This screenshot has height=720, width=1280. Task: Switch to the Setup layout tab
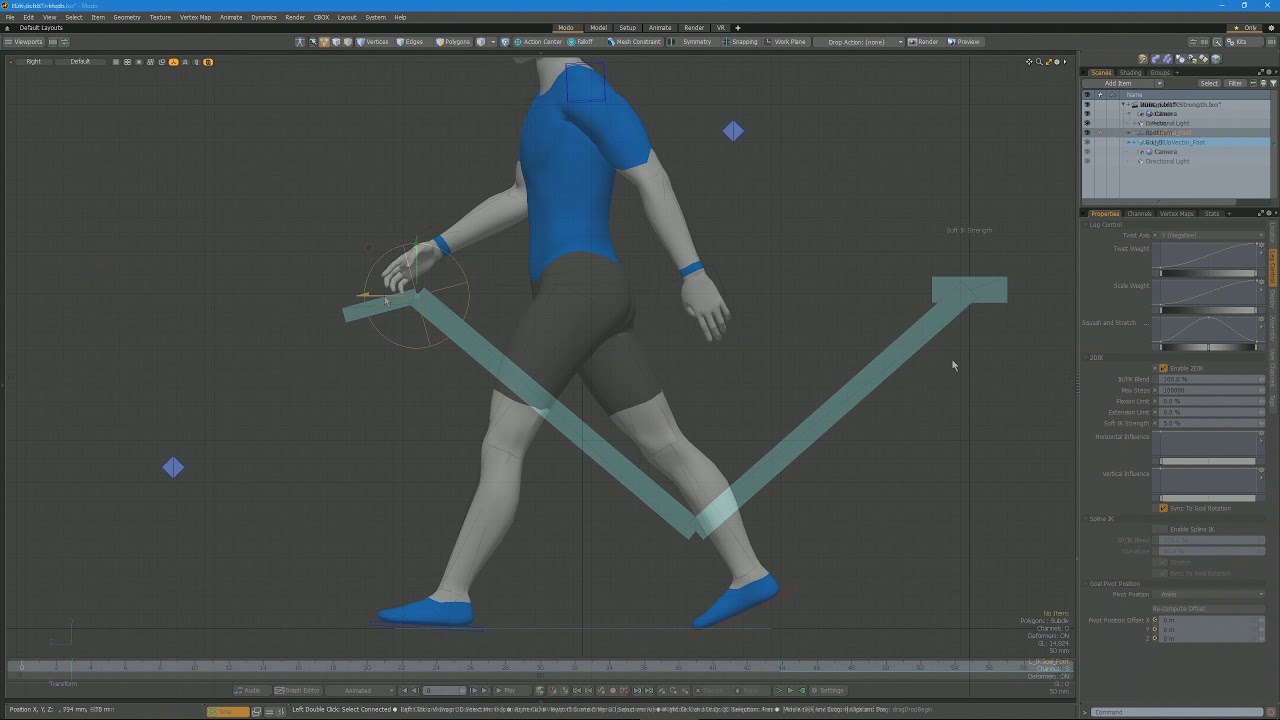[627, 28]
